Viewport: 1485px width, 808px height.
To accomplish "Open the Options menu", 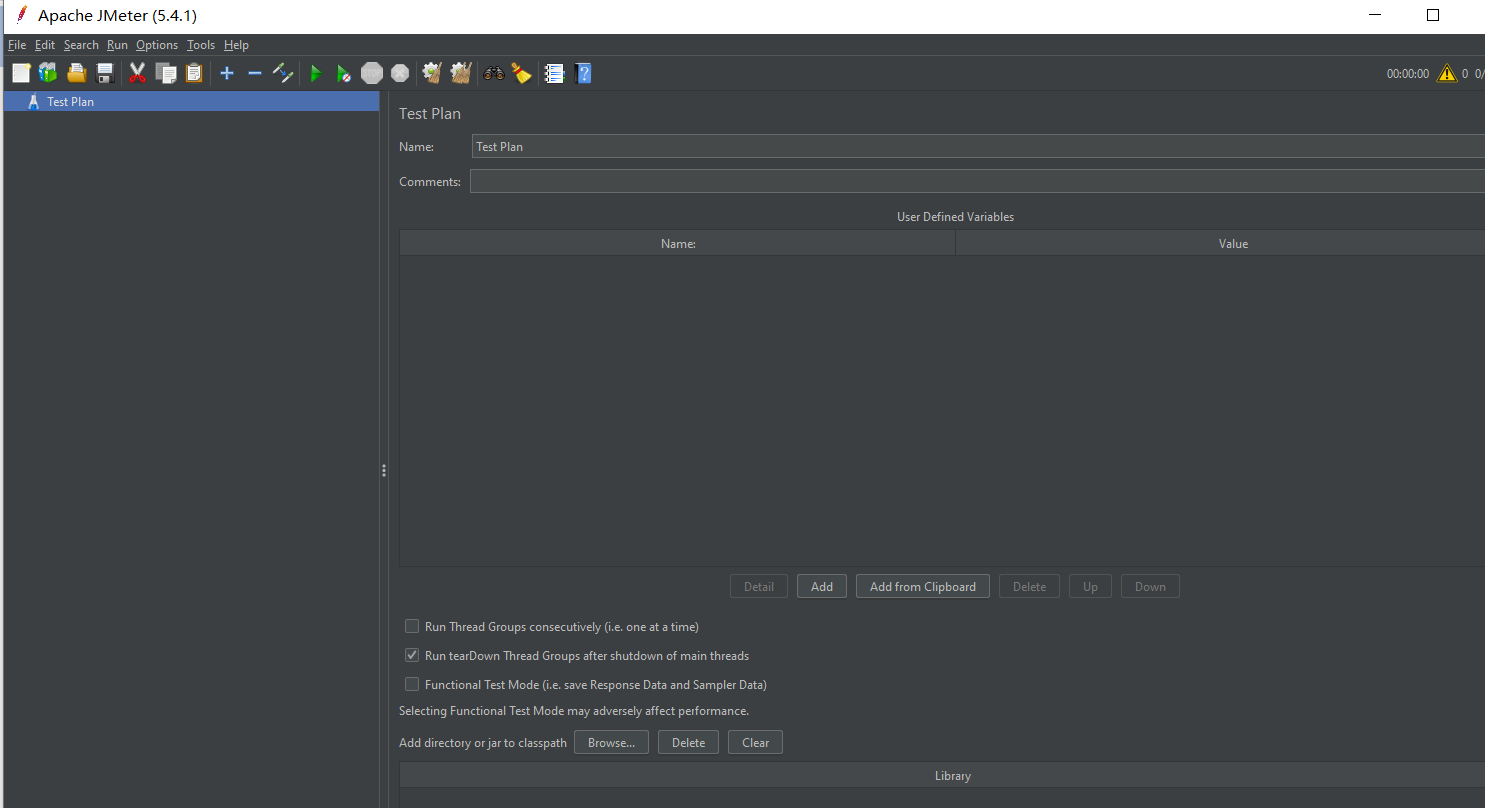I will 157,45.
